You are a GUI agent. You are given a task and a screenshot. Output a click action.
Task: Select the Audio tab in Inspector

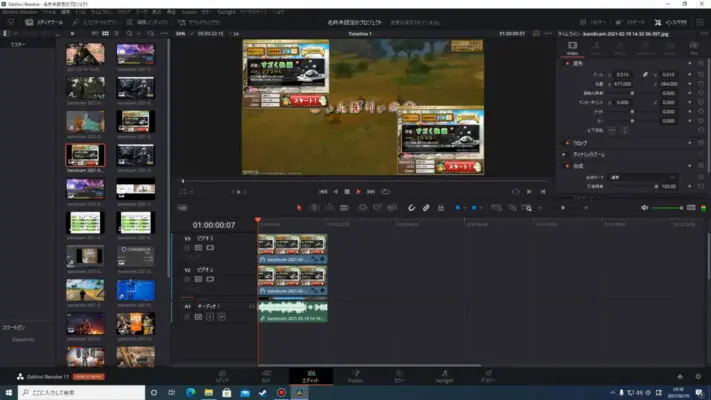click(596, 48)
